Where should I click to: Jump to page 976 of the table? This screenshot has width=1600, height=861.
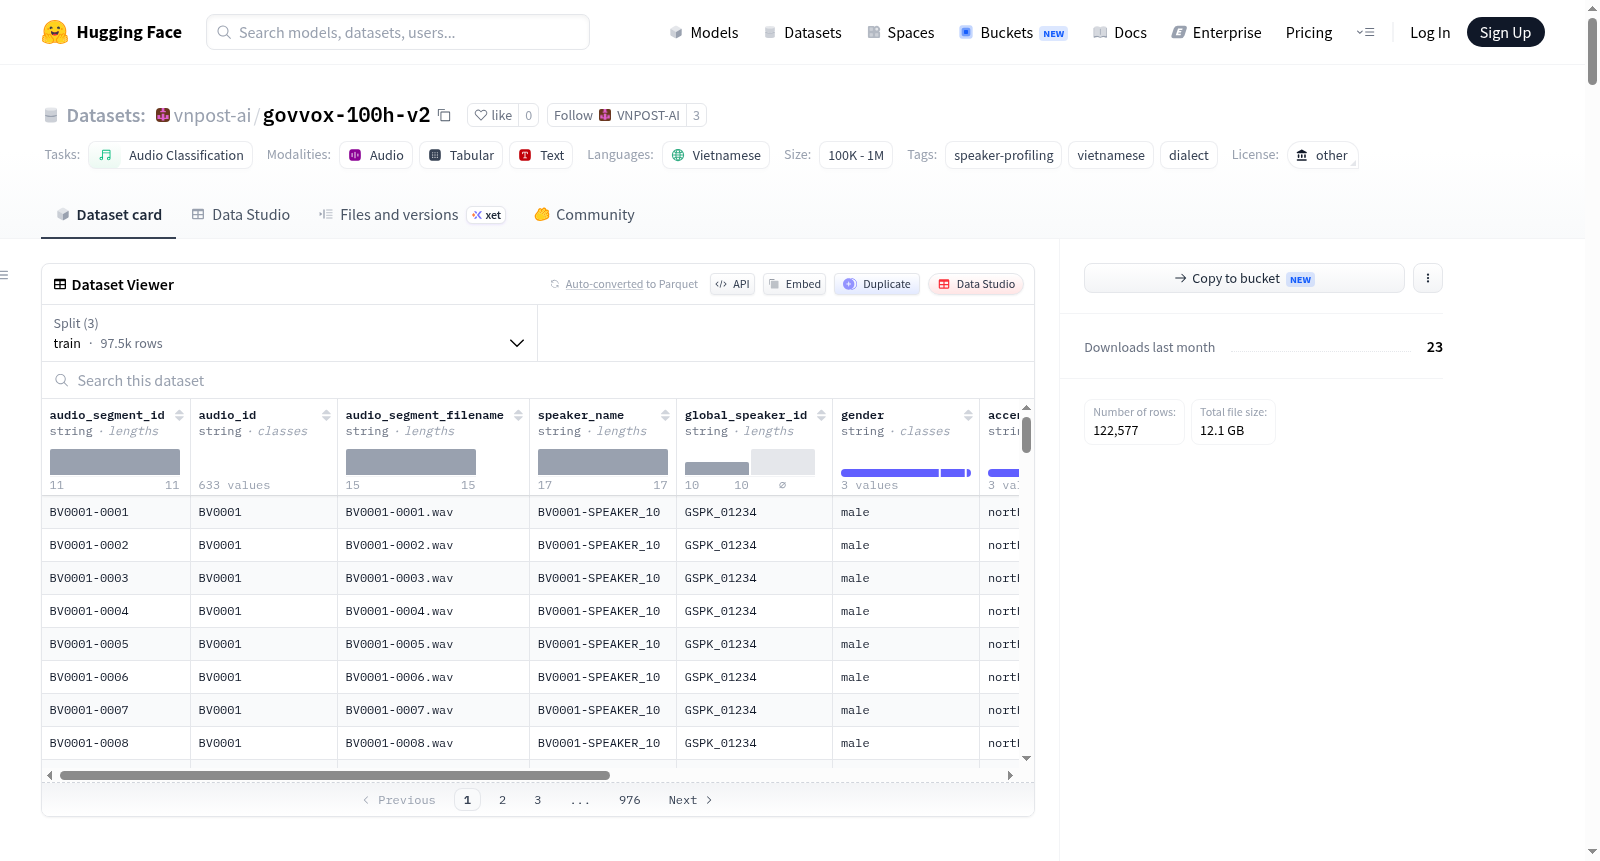pyautogui.click(x=630, y=800)
